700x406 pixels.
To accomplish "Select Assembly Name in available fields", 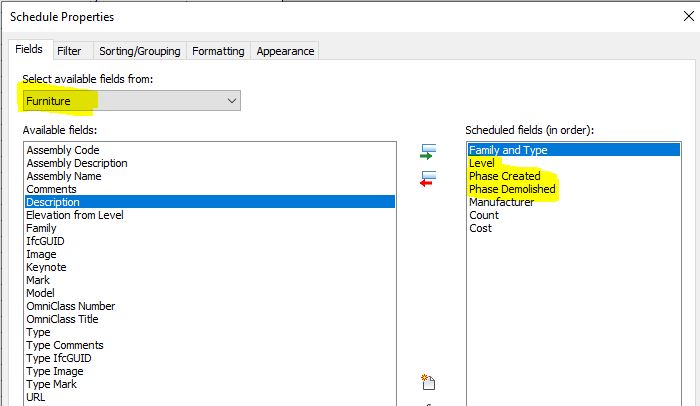I will pos(210,176).
